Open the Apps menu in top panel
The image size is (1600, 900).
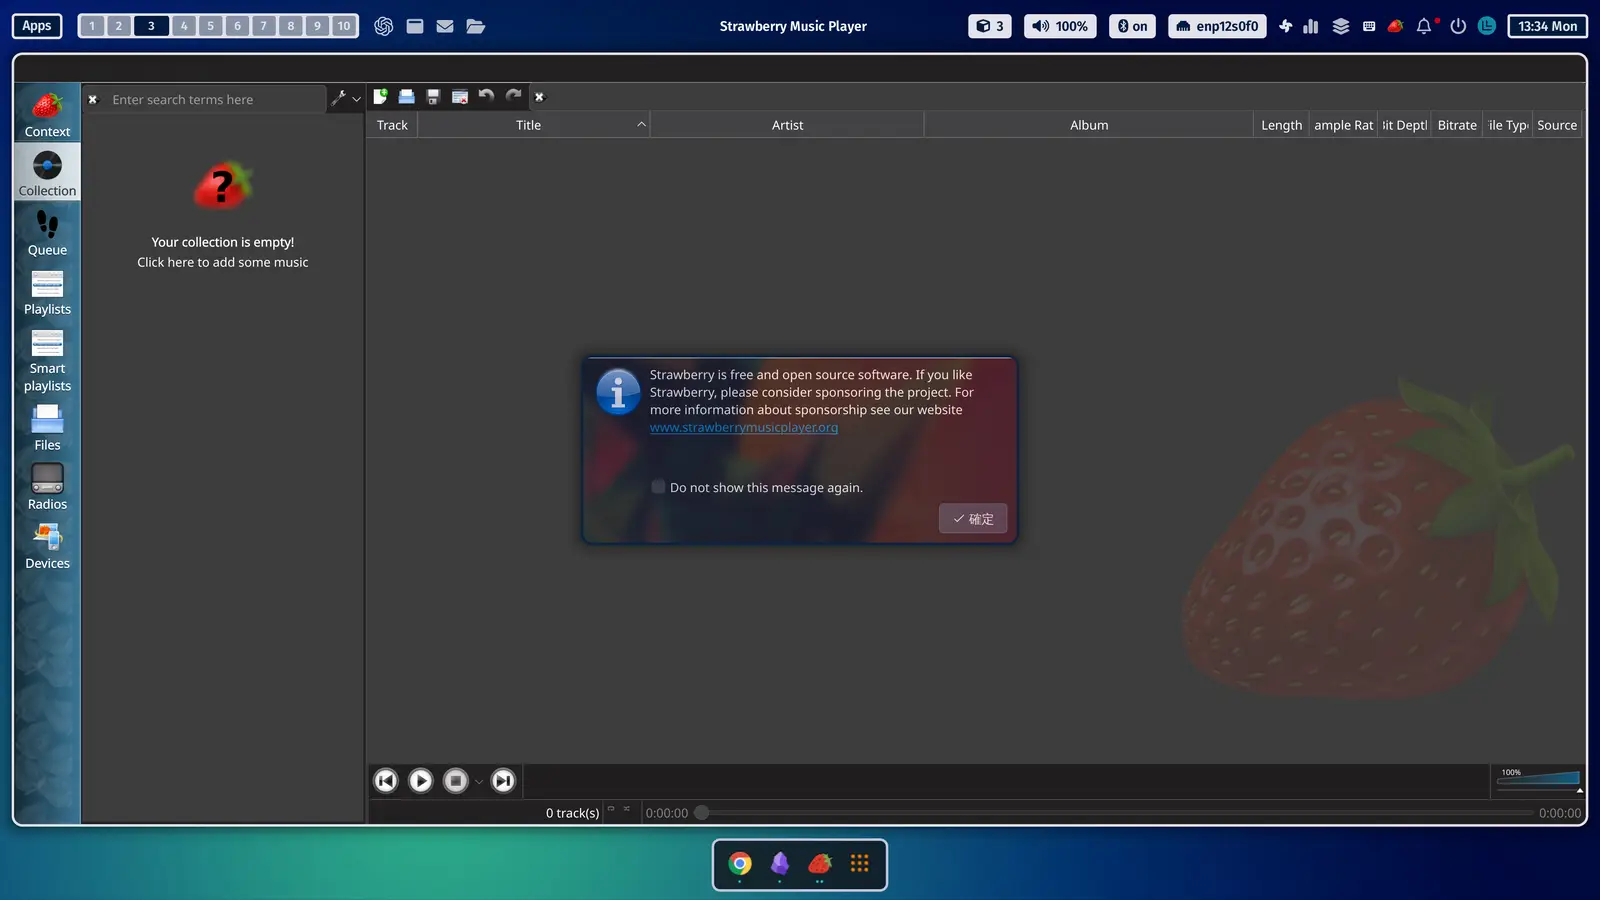37,26
